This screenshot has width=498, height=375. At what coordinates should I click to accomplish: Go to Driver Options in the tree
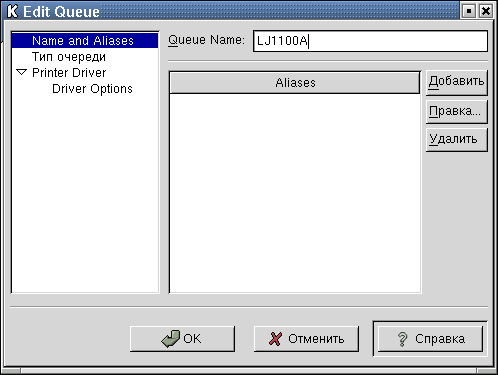tap(92, 88)
